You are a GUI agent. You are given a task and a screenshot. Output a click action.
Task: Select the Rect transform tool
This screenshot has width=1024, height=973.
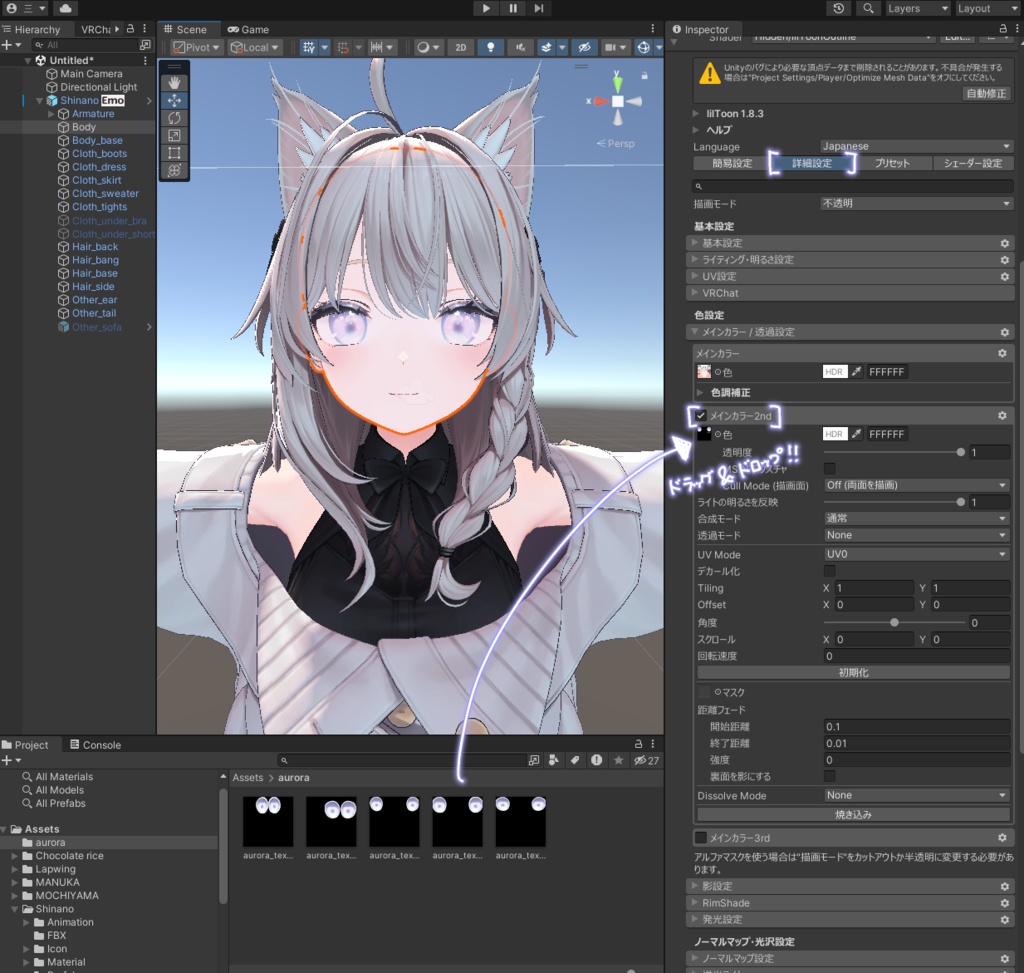coord(174,152)
